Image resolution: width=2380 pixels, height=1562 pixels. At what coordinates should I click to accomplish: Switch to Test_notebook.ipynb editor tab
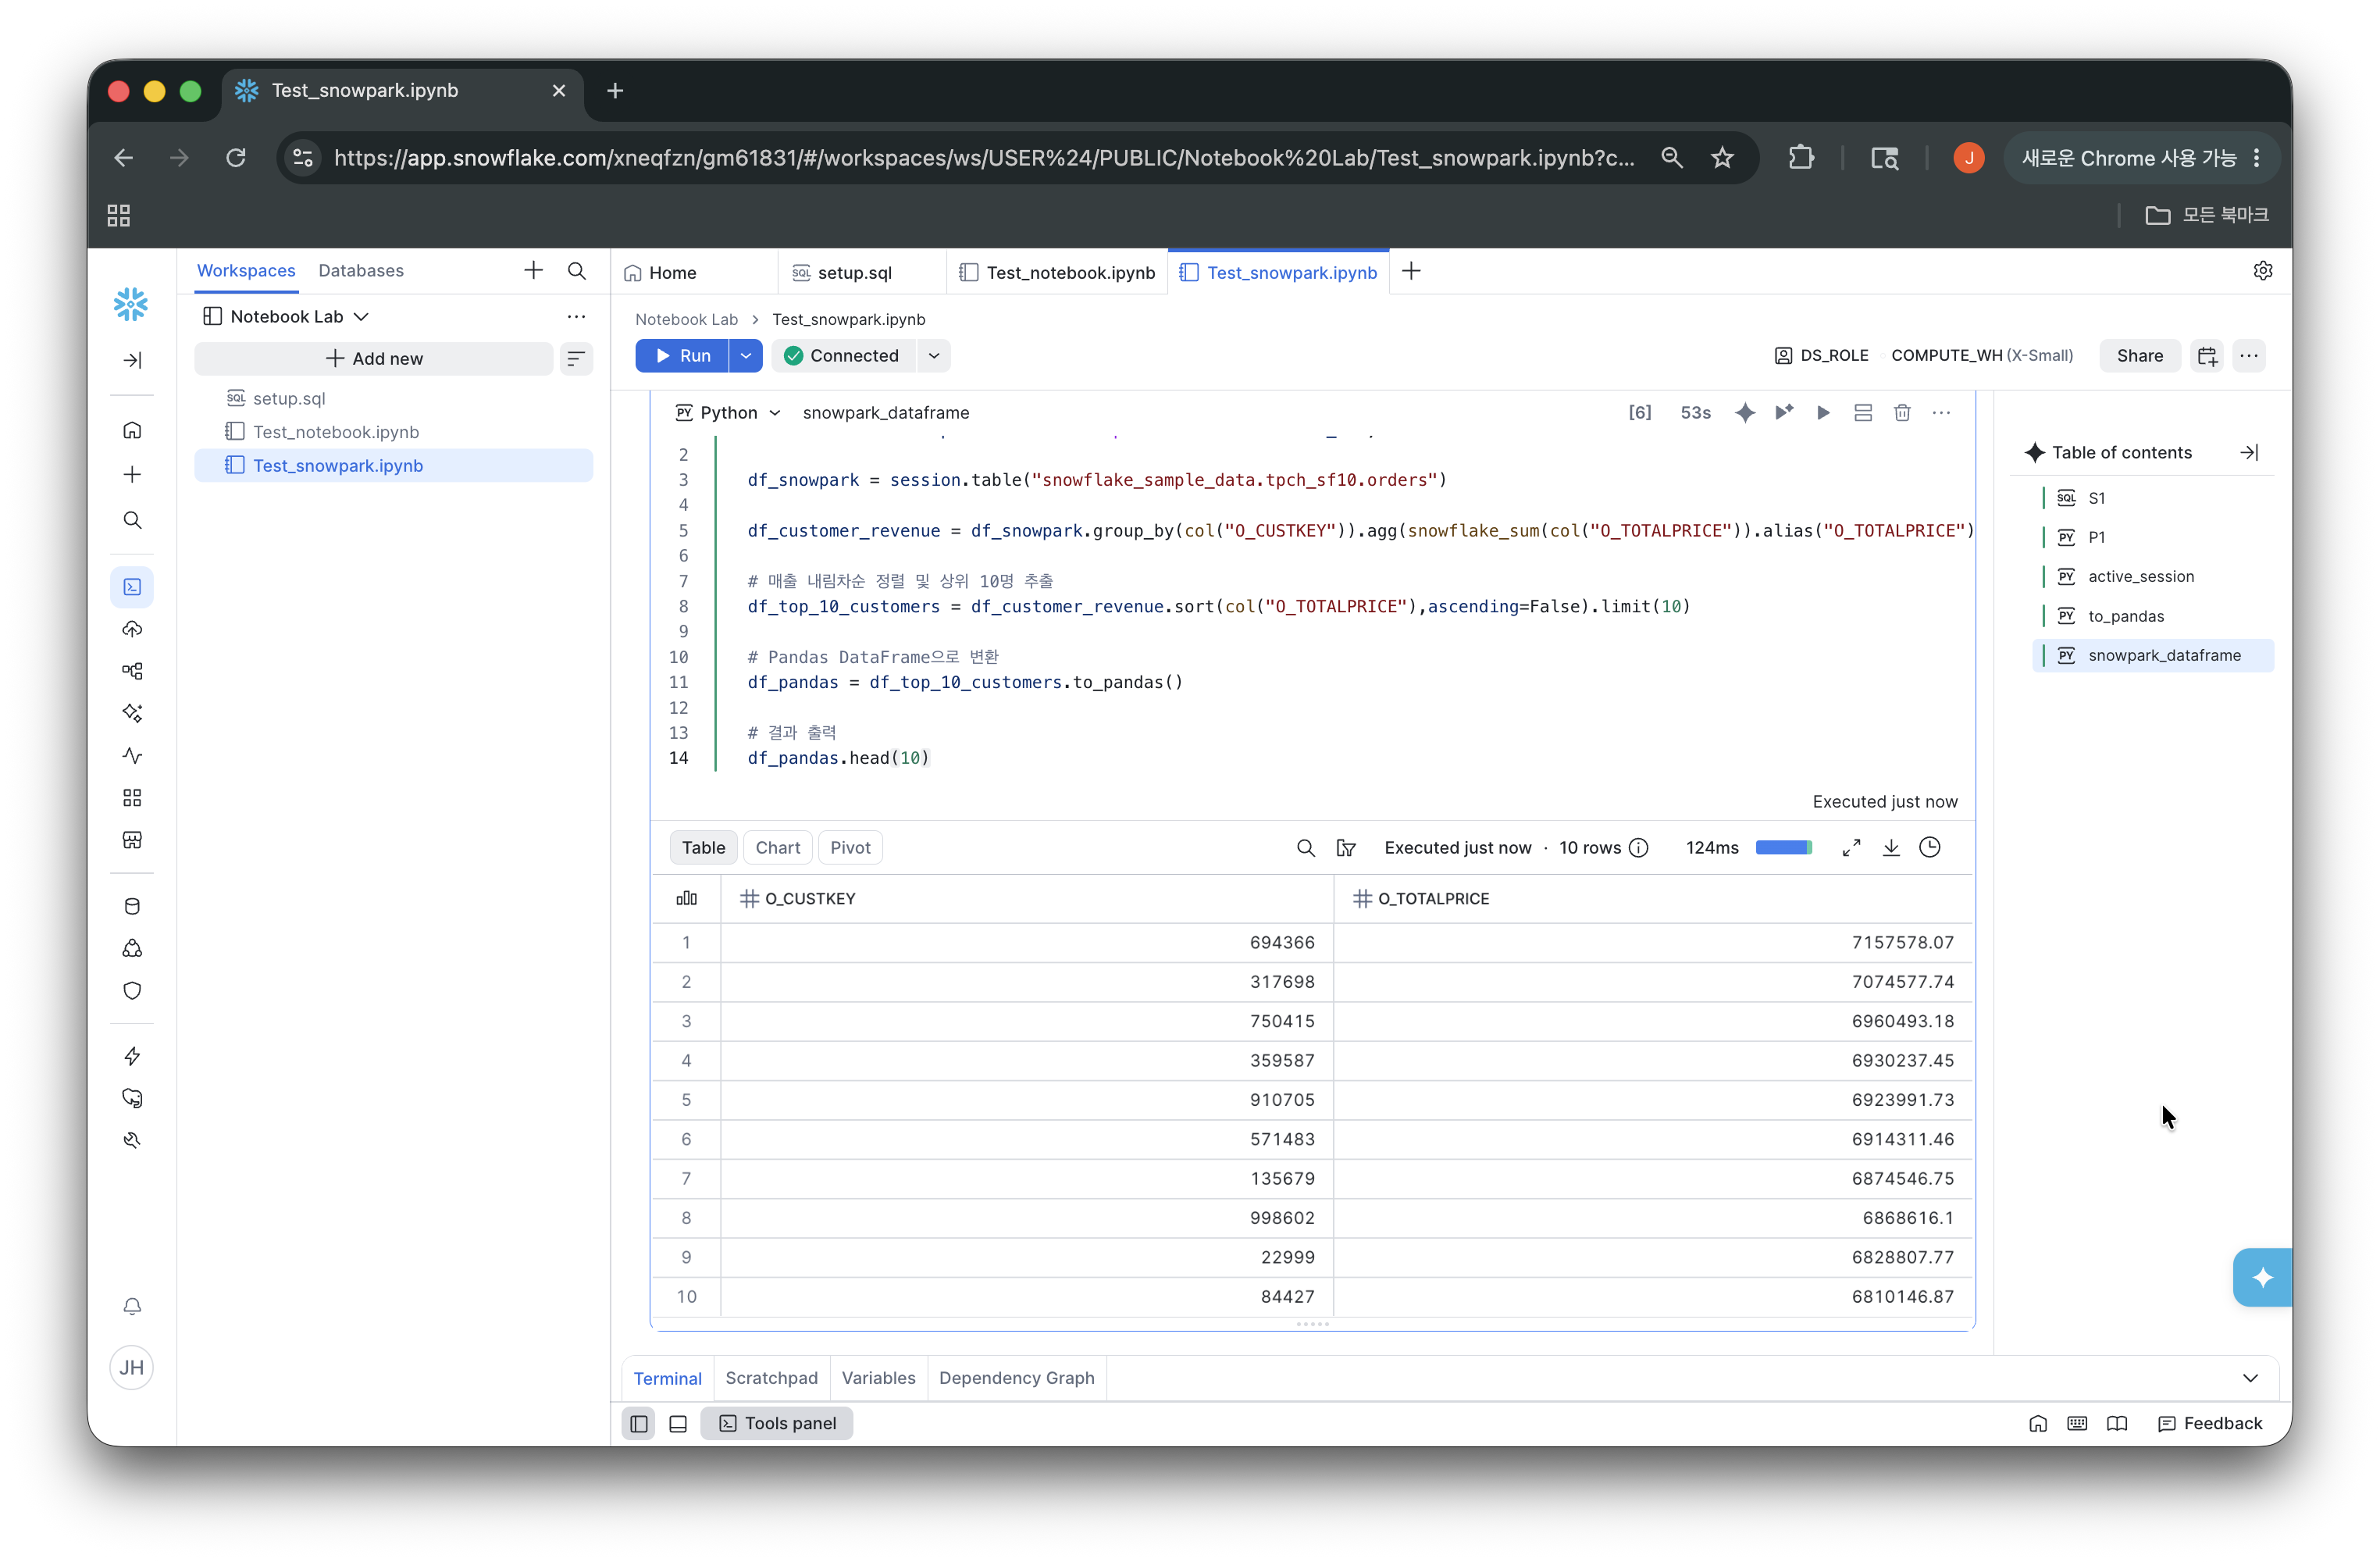coord(1057,273)
